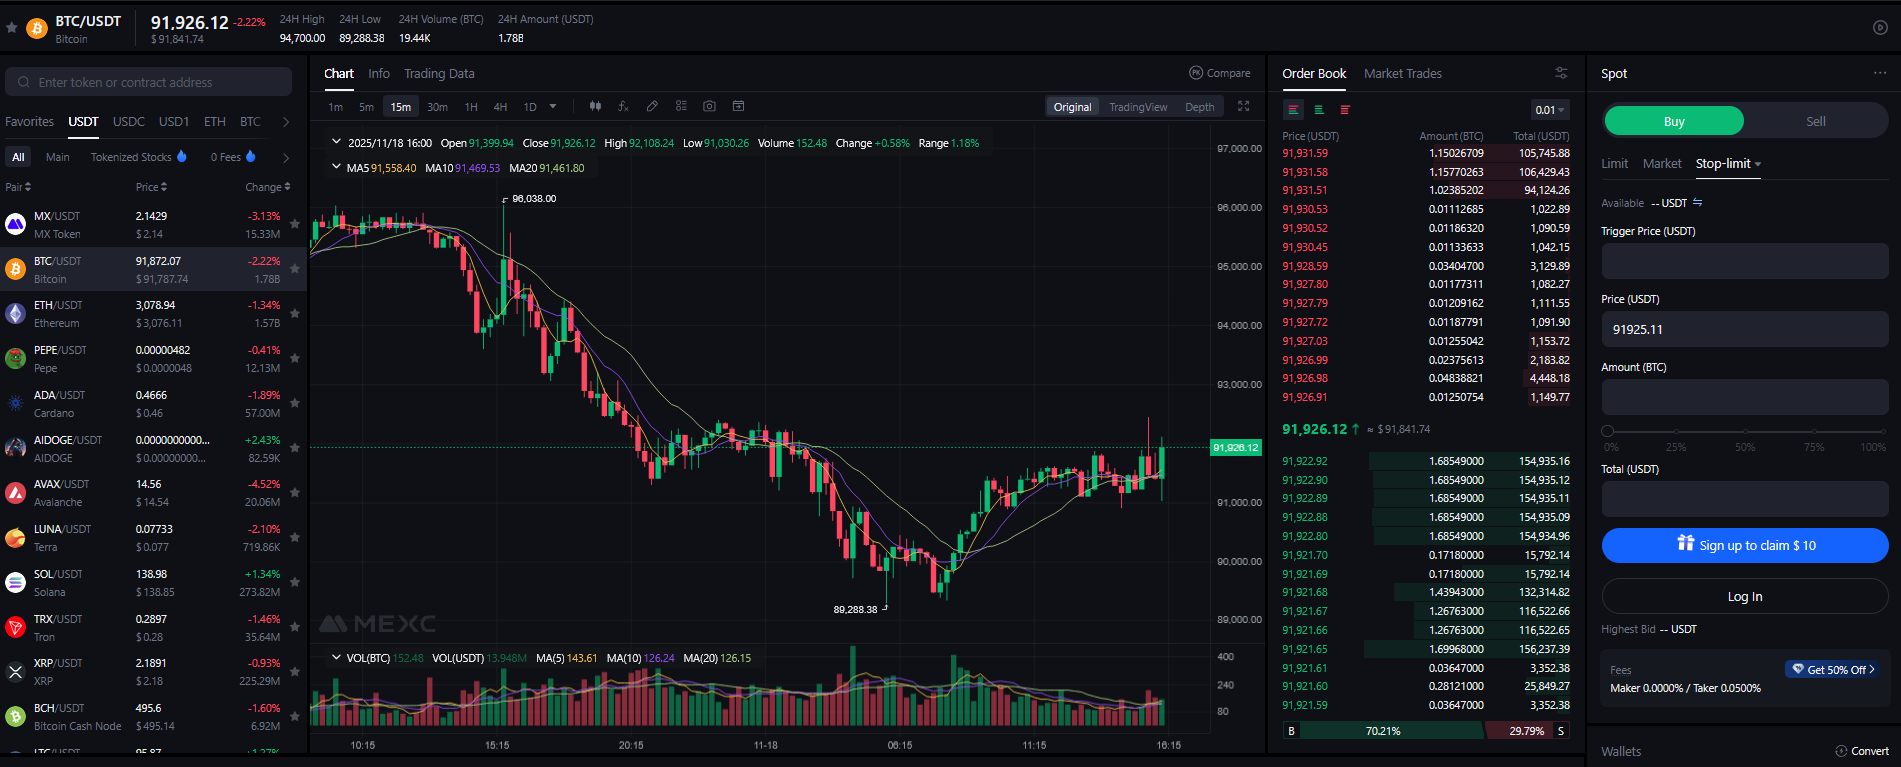Open the Spot panel three-dot menu
Viewport: 1901px width, 767px height.
(x=1880, y=73)
